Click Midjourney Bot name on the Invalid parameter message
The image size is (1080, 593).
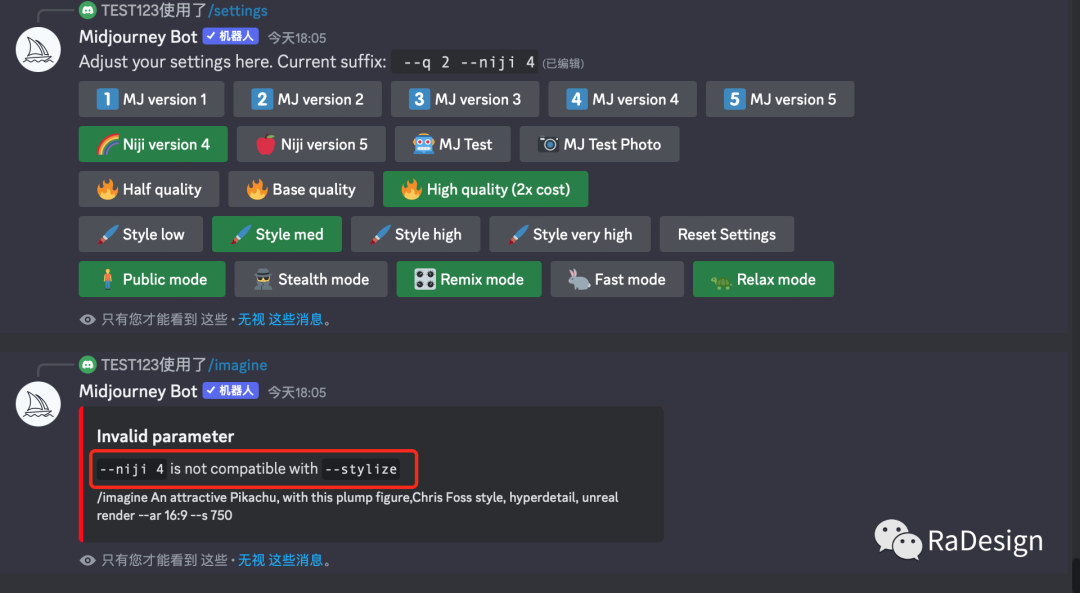click(138, 391)
